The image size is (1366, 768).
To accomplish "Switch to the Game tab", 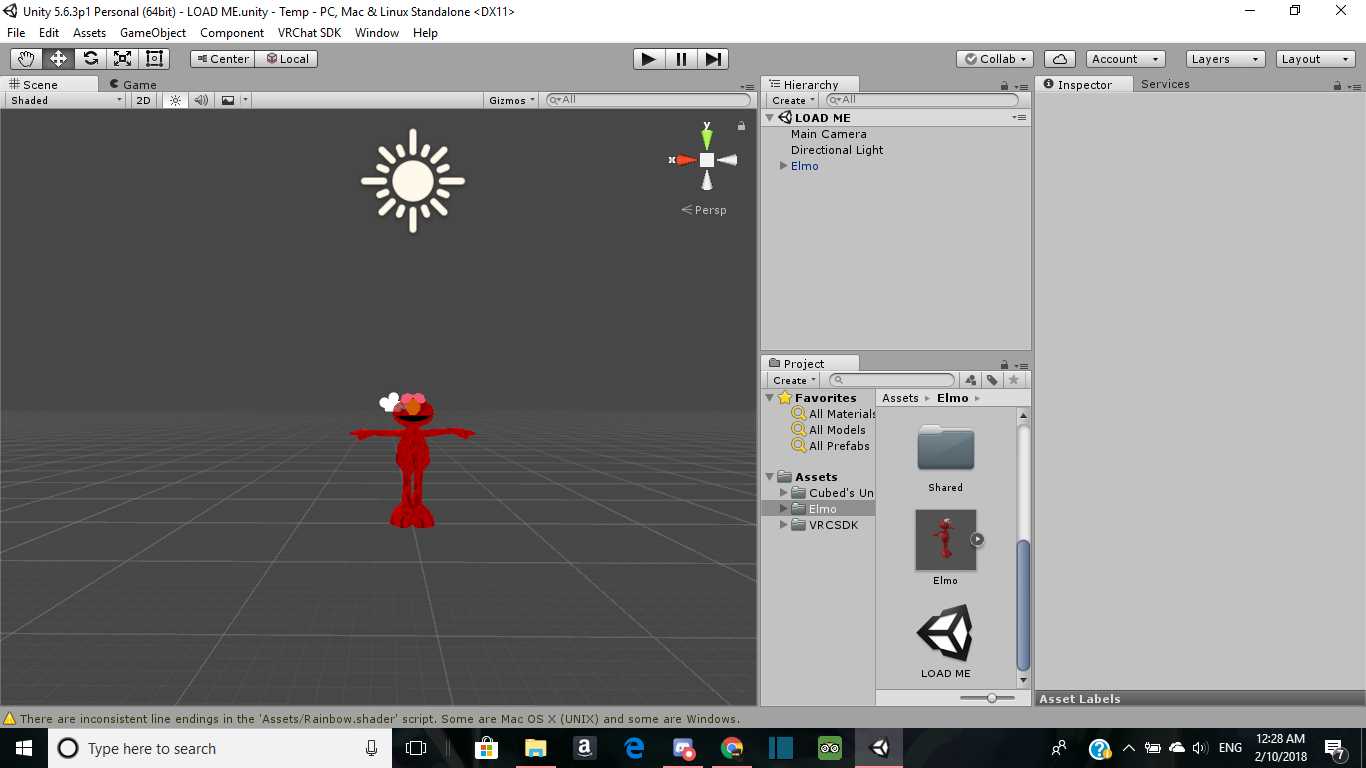I will tap(133, 85).
